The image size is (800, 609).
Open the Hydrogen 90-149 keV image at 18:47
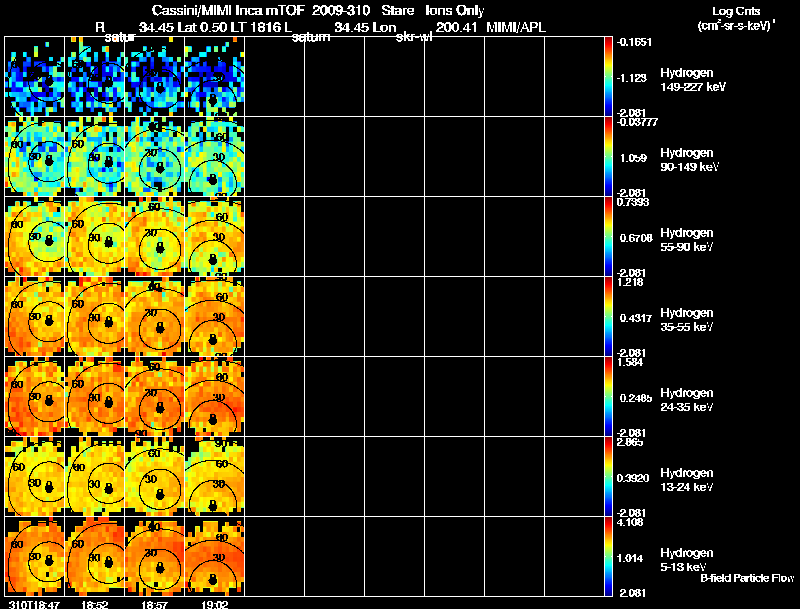point(35,157)
